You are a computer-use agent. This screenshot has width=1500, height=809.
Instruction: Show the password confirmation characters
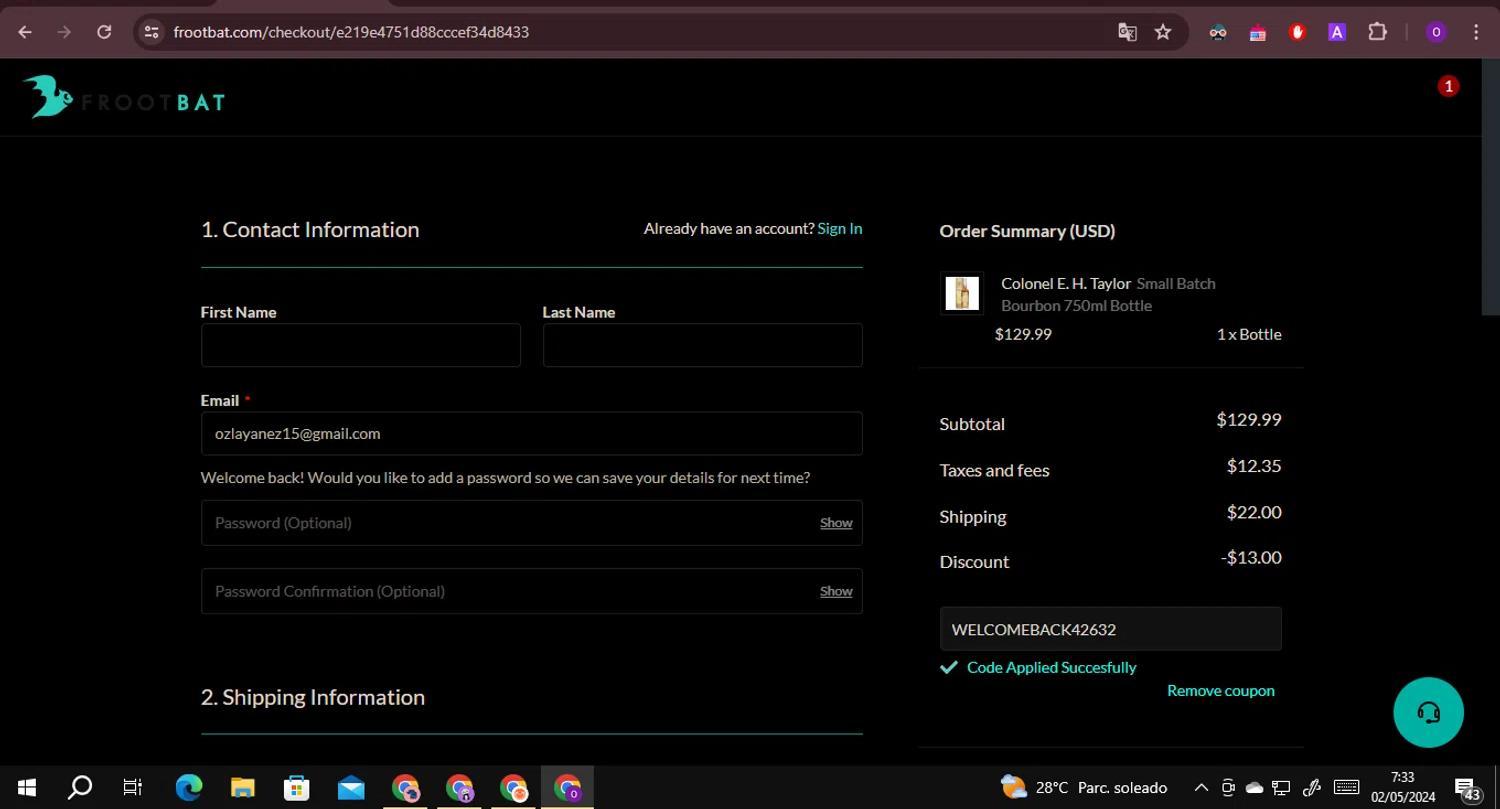click(x=836, y=591)
